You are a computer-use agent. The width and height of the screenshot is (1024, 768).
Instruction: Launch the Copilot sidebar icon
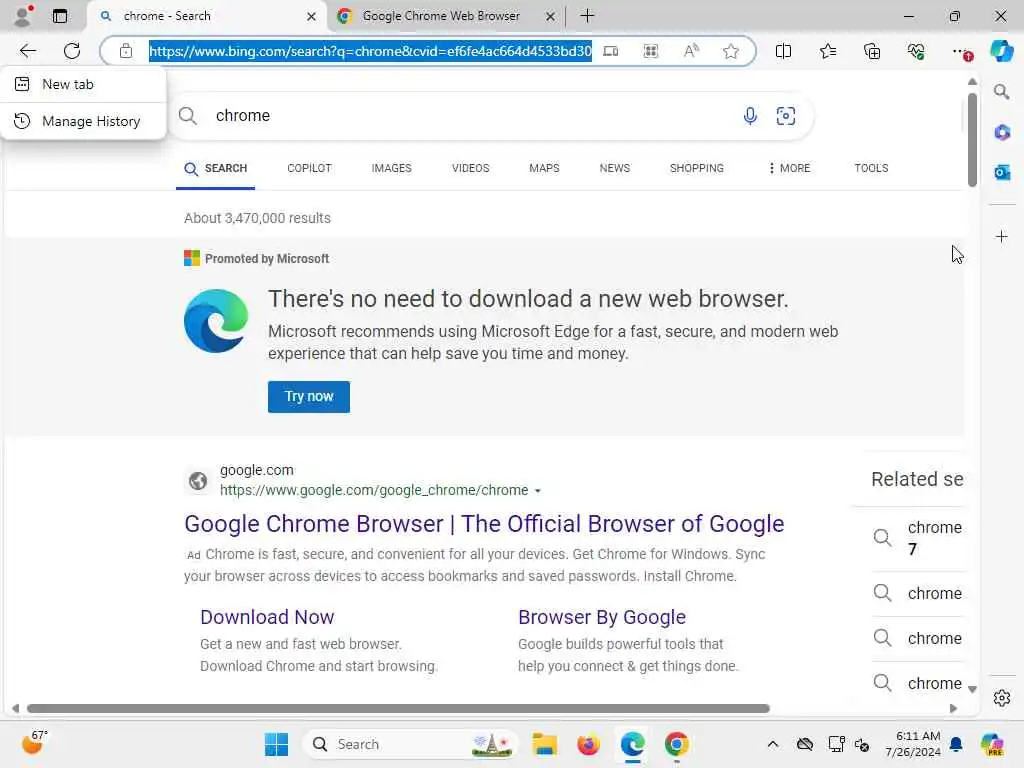[1001, 51]
